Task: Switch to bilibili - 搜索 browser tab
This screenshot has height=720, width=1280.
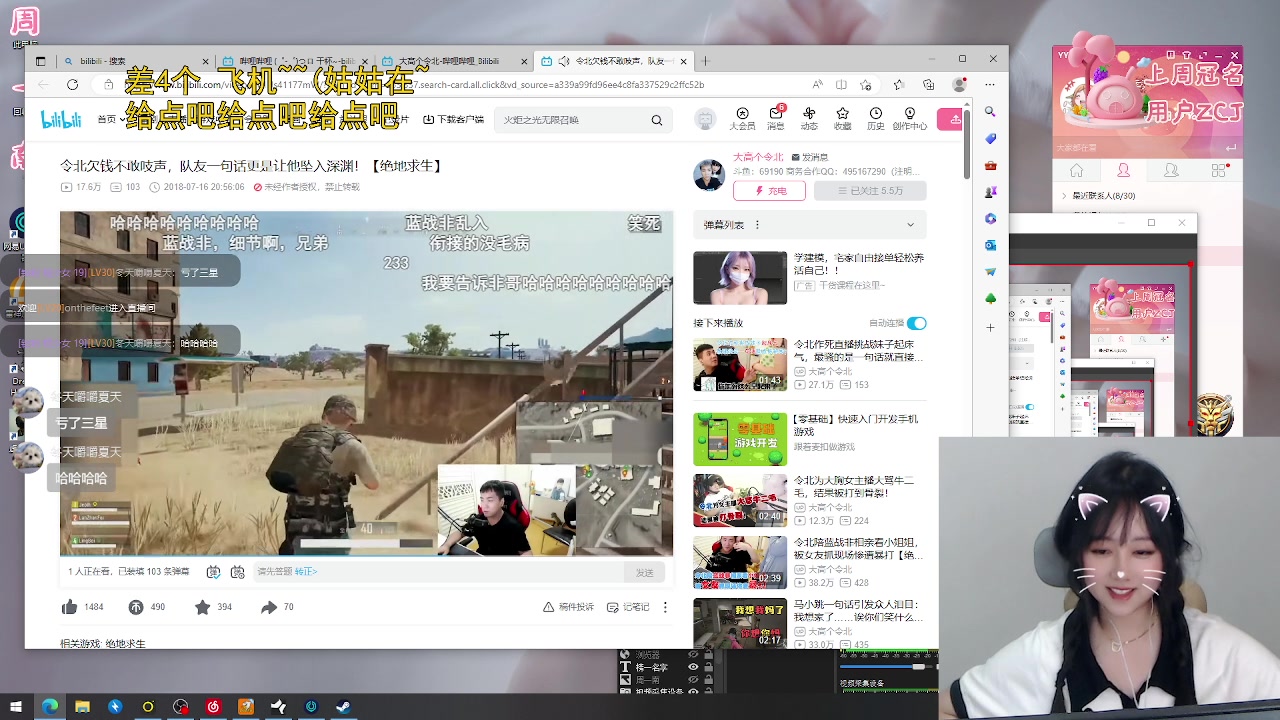Action: coord(135,61)
